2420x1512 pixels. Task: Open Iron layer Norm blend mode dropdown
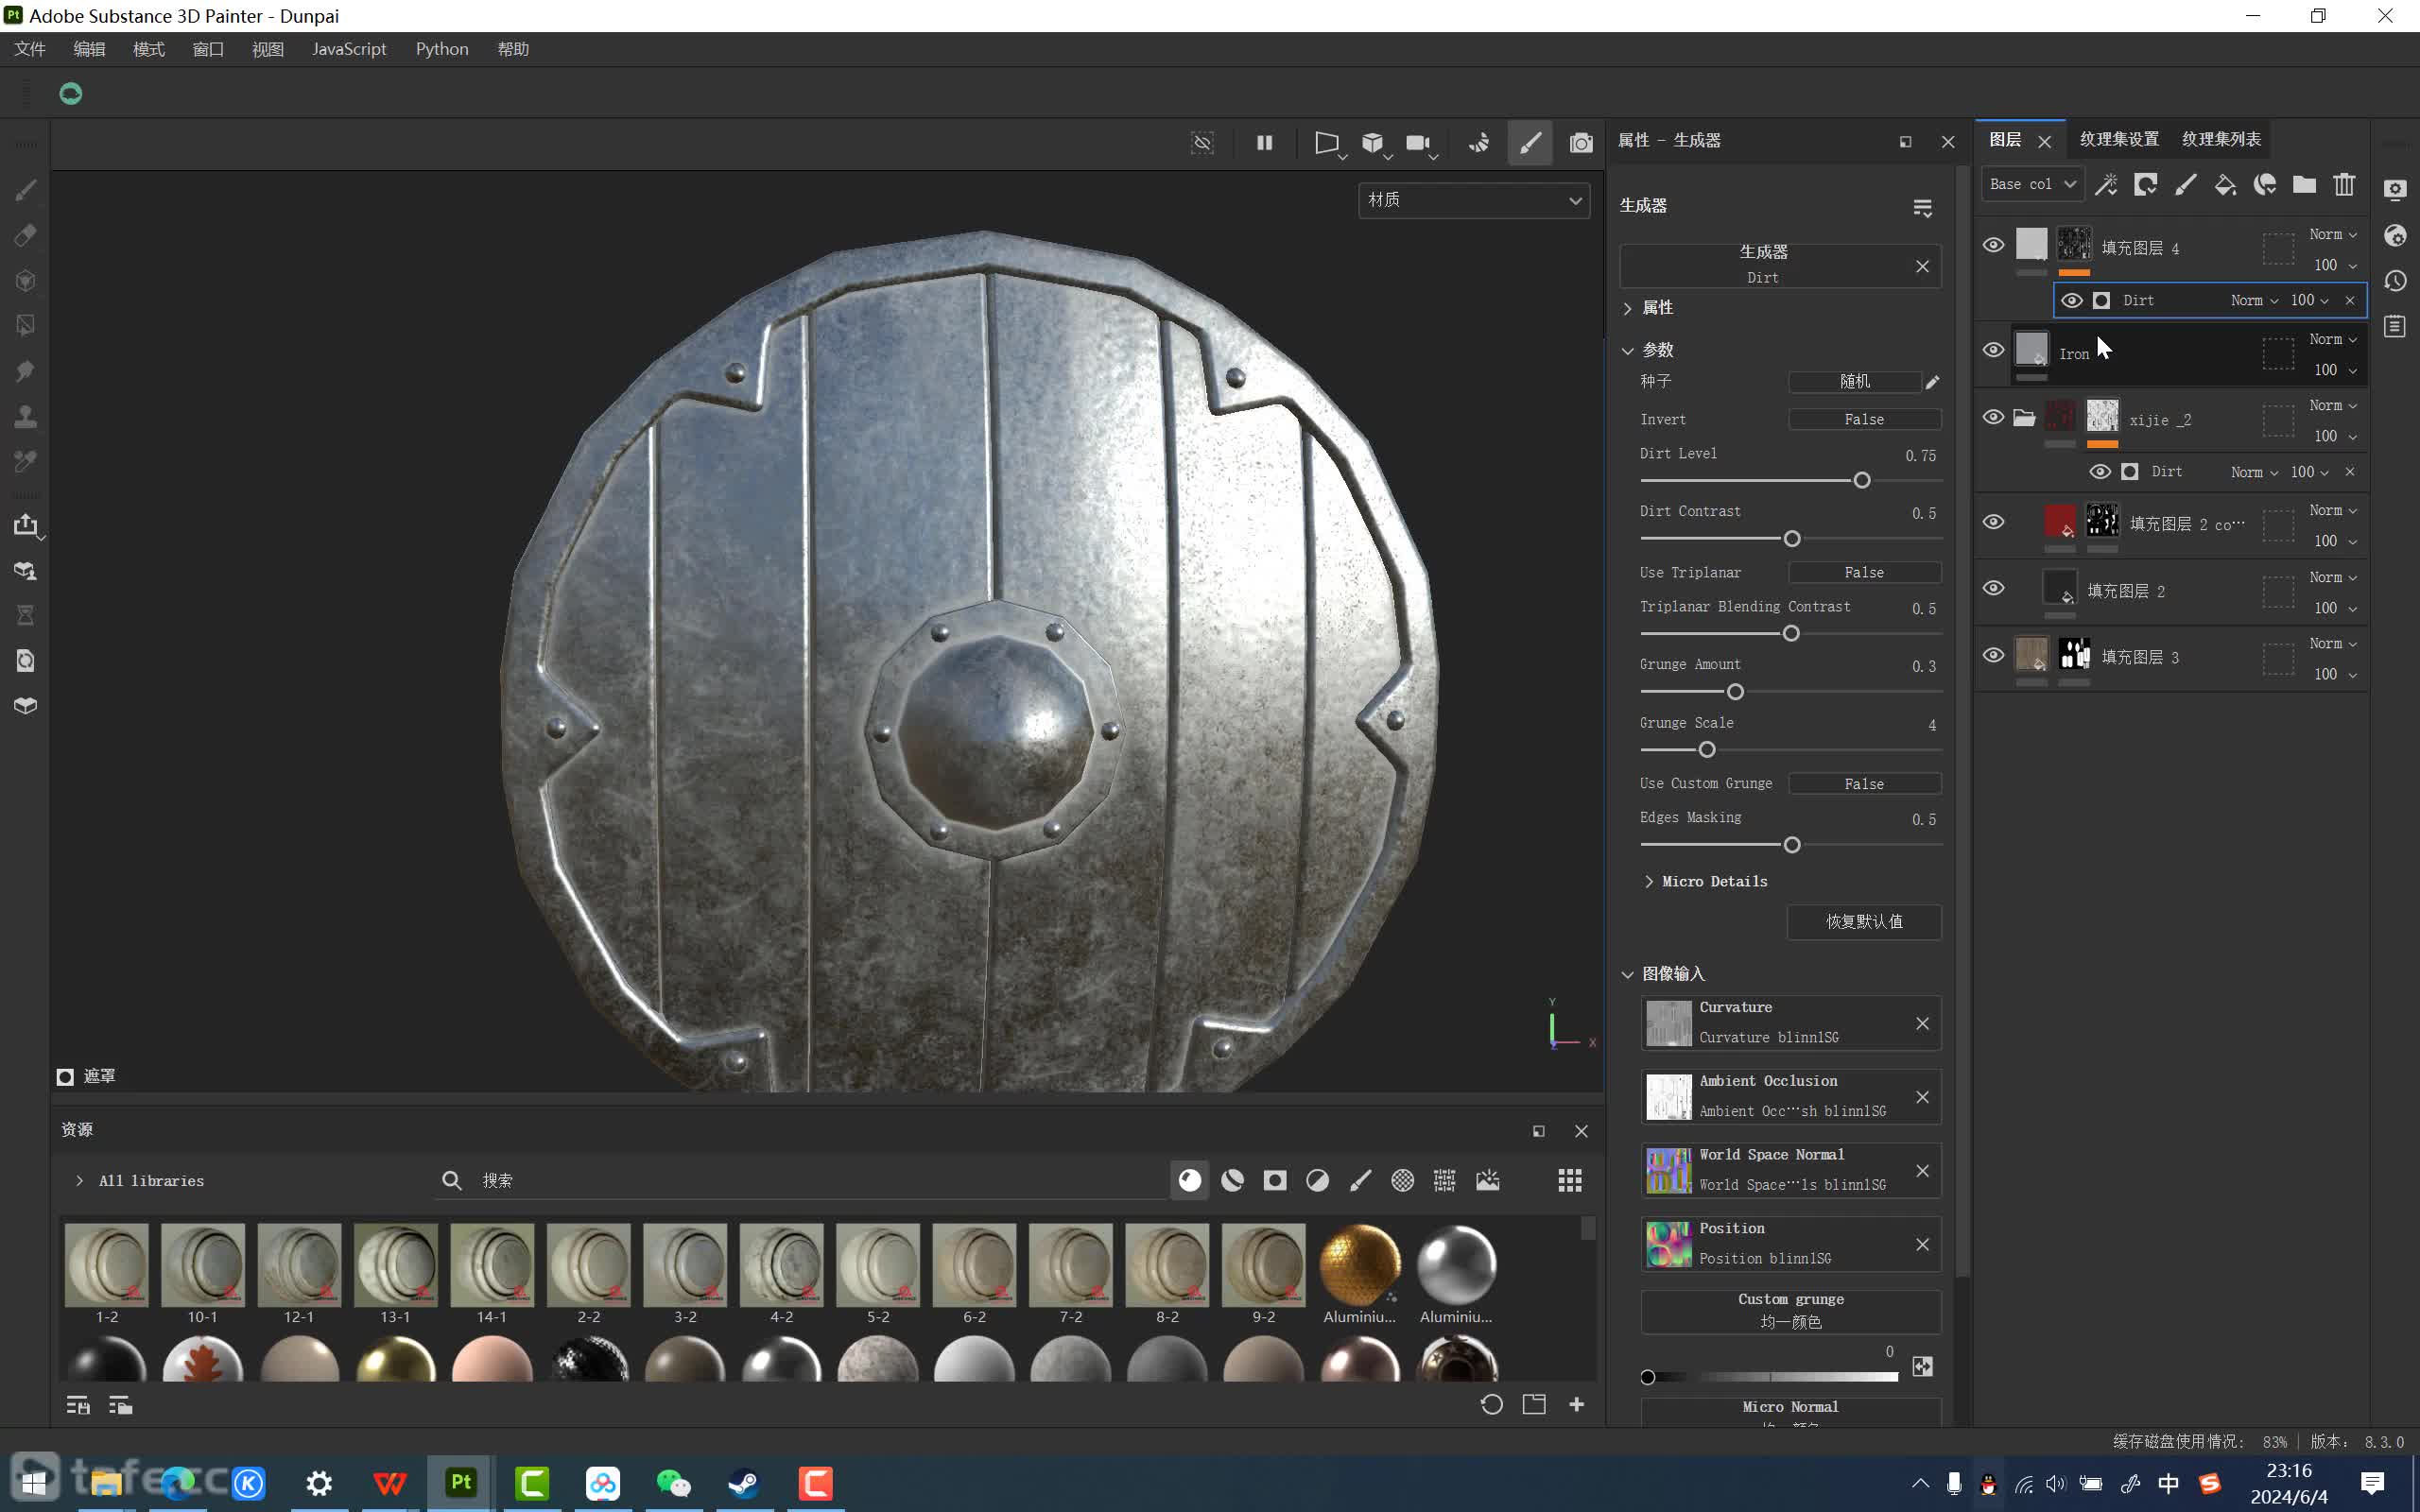coord(2333,339)
